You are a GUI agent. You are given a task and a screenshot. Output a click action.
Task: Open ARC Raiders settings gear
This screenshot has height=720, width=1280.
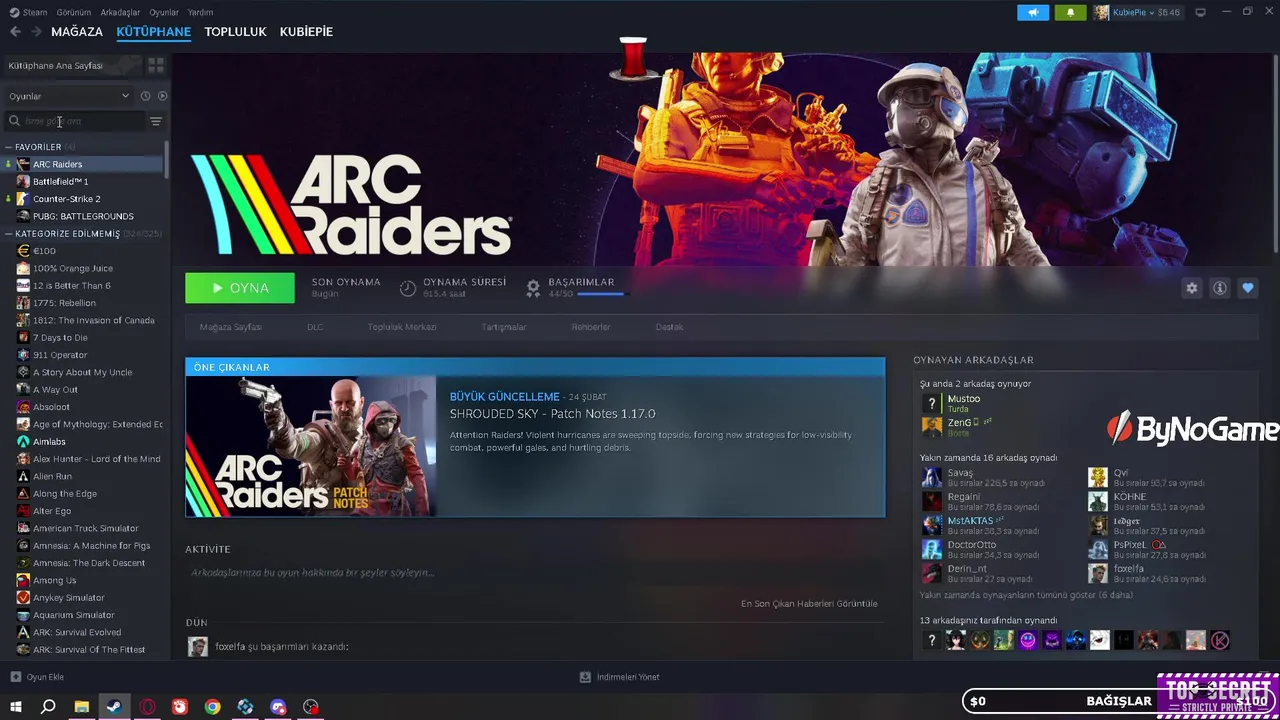pyautogui.click(x=1191, y=288)
